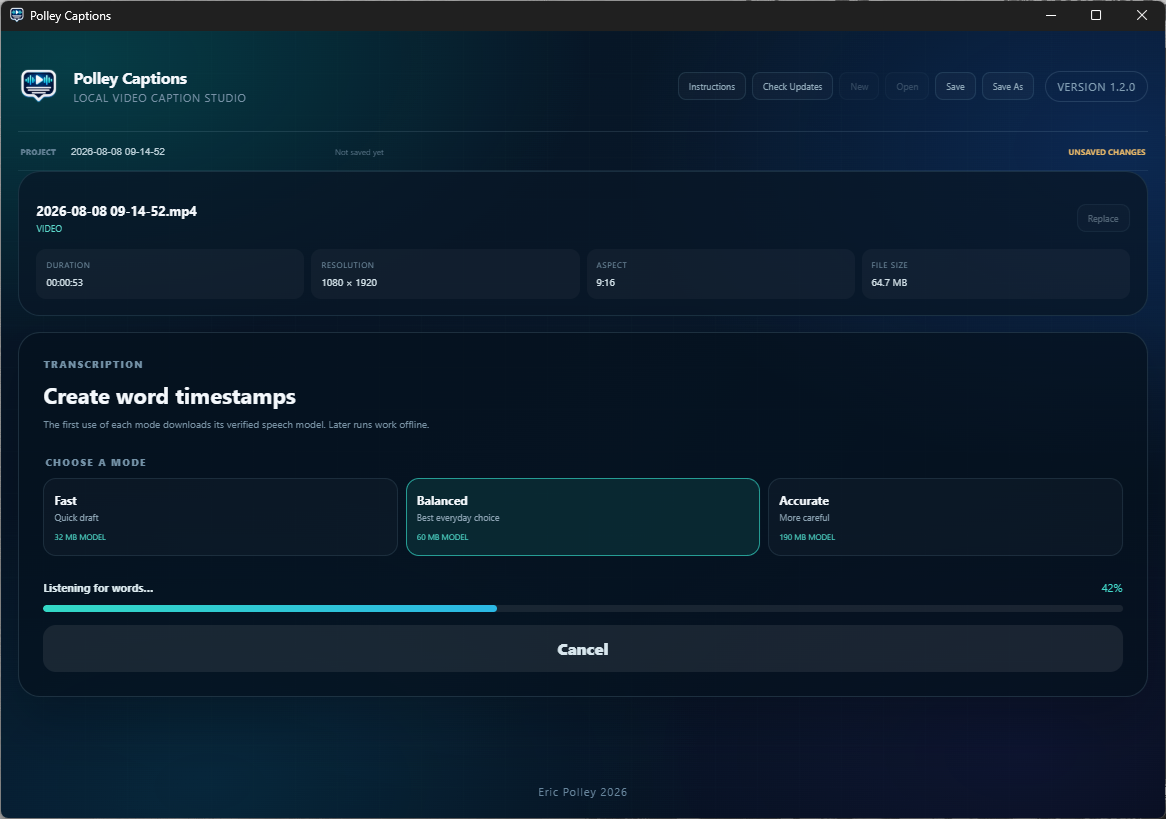1166x819 pixels.
Task: Click the Create word timestamps heading
Action: click(x=170, y=396)
